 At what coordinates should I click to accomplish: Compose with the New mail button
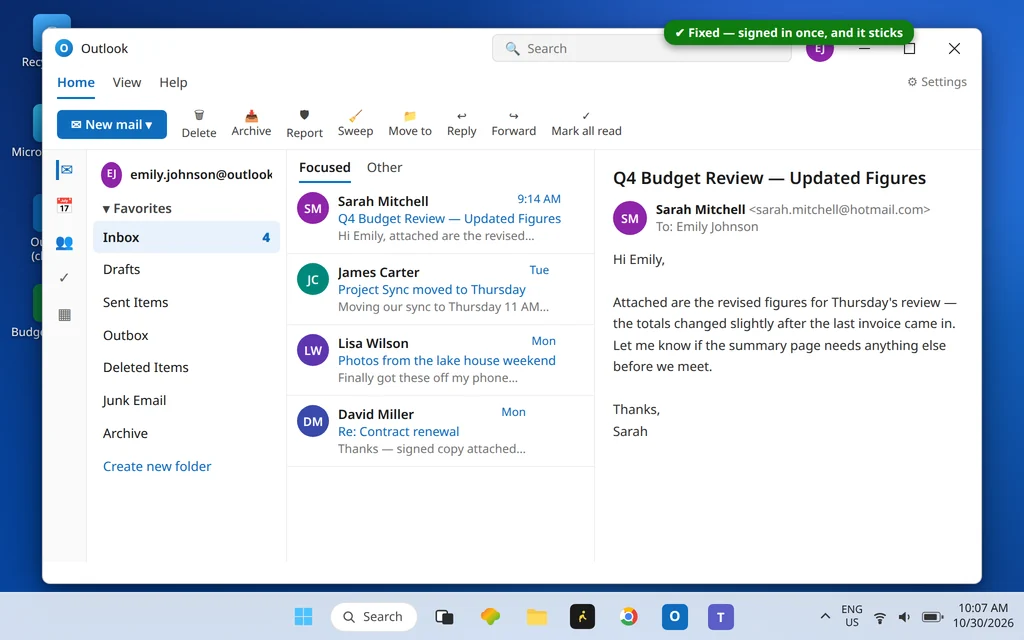[112, 124]
